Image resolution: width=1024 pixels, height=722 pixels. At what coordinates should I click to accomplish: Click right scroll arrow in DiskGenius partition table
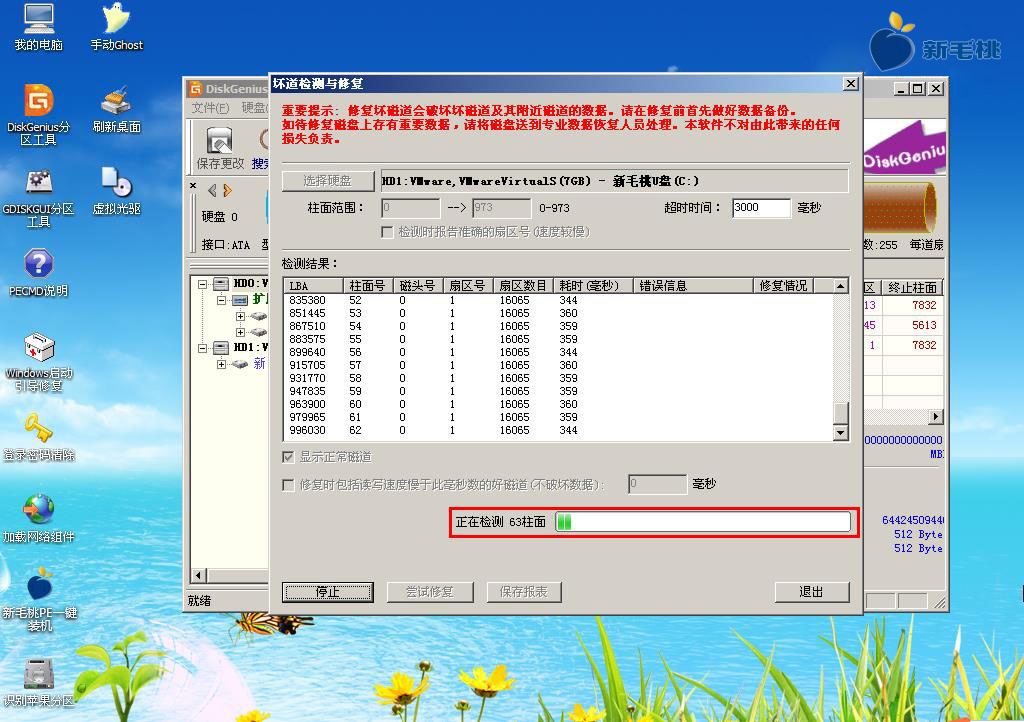click(936, 416)
